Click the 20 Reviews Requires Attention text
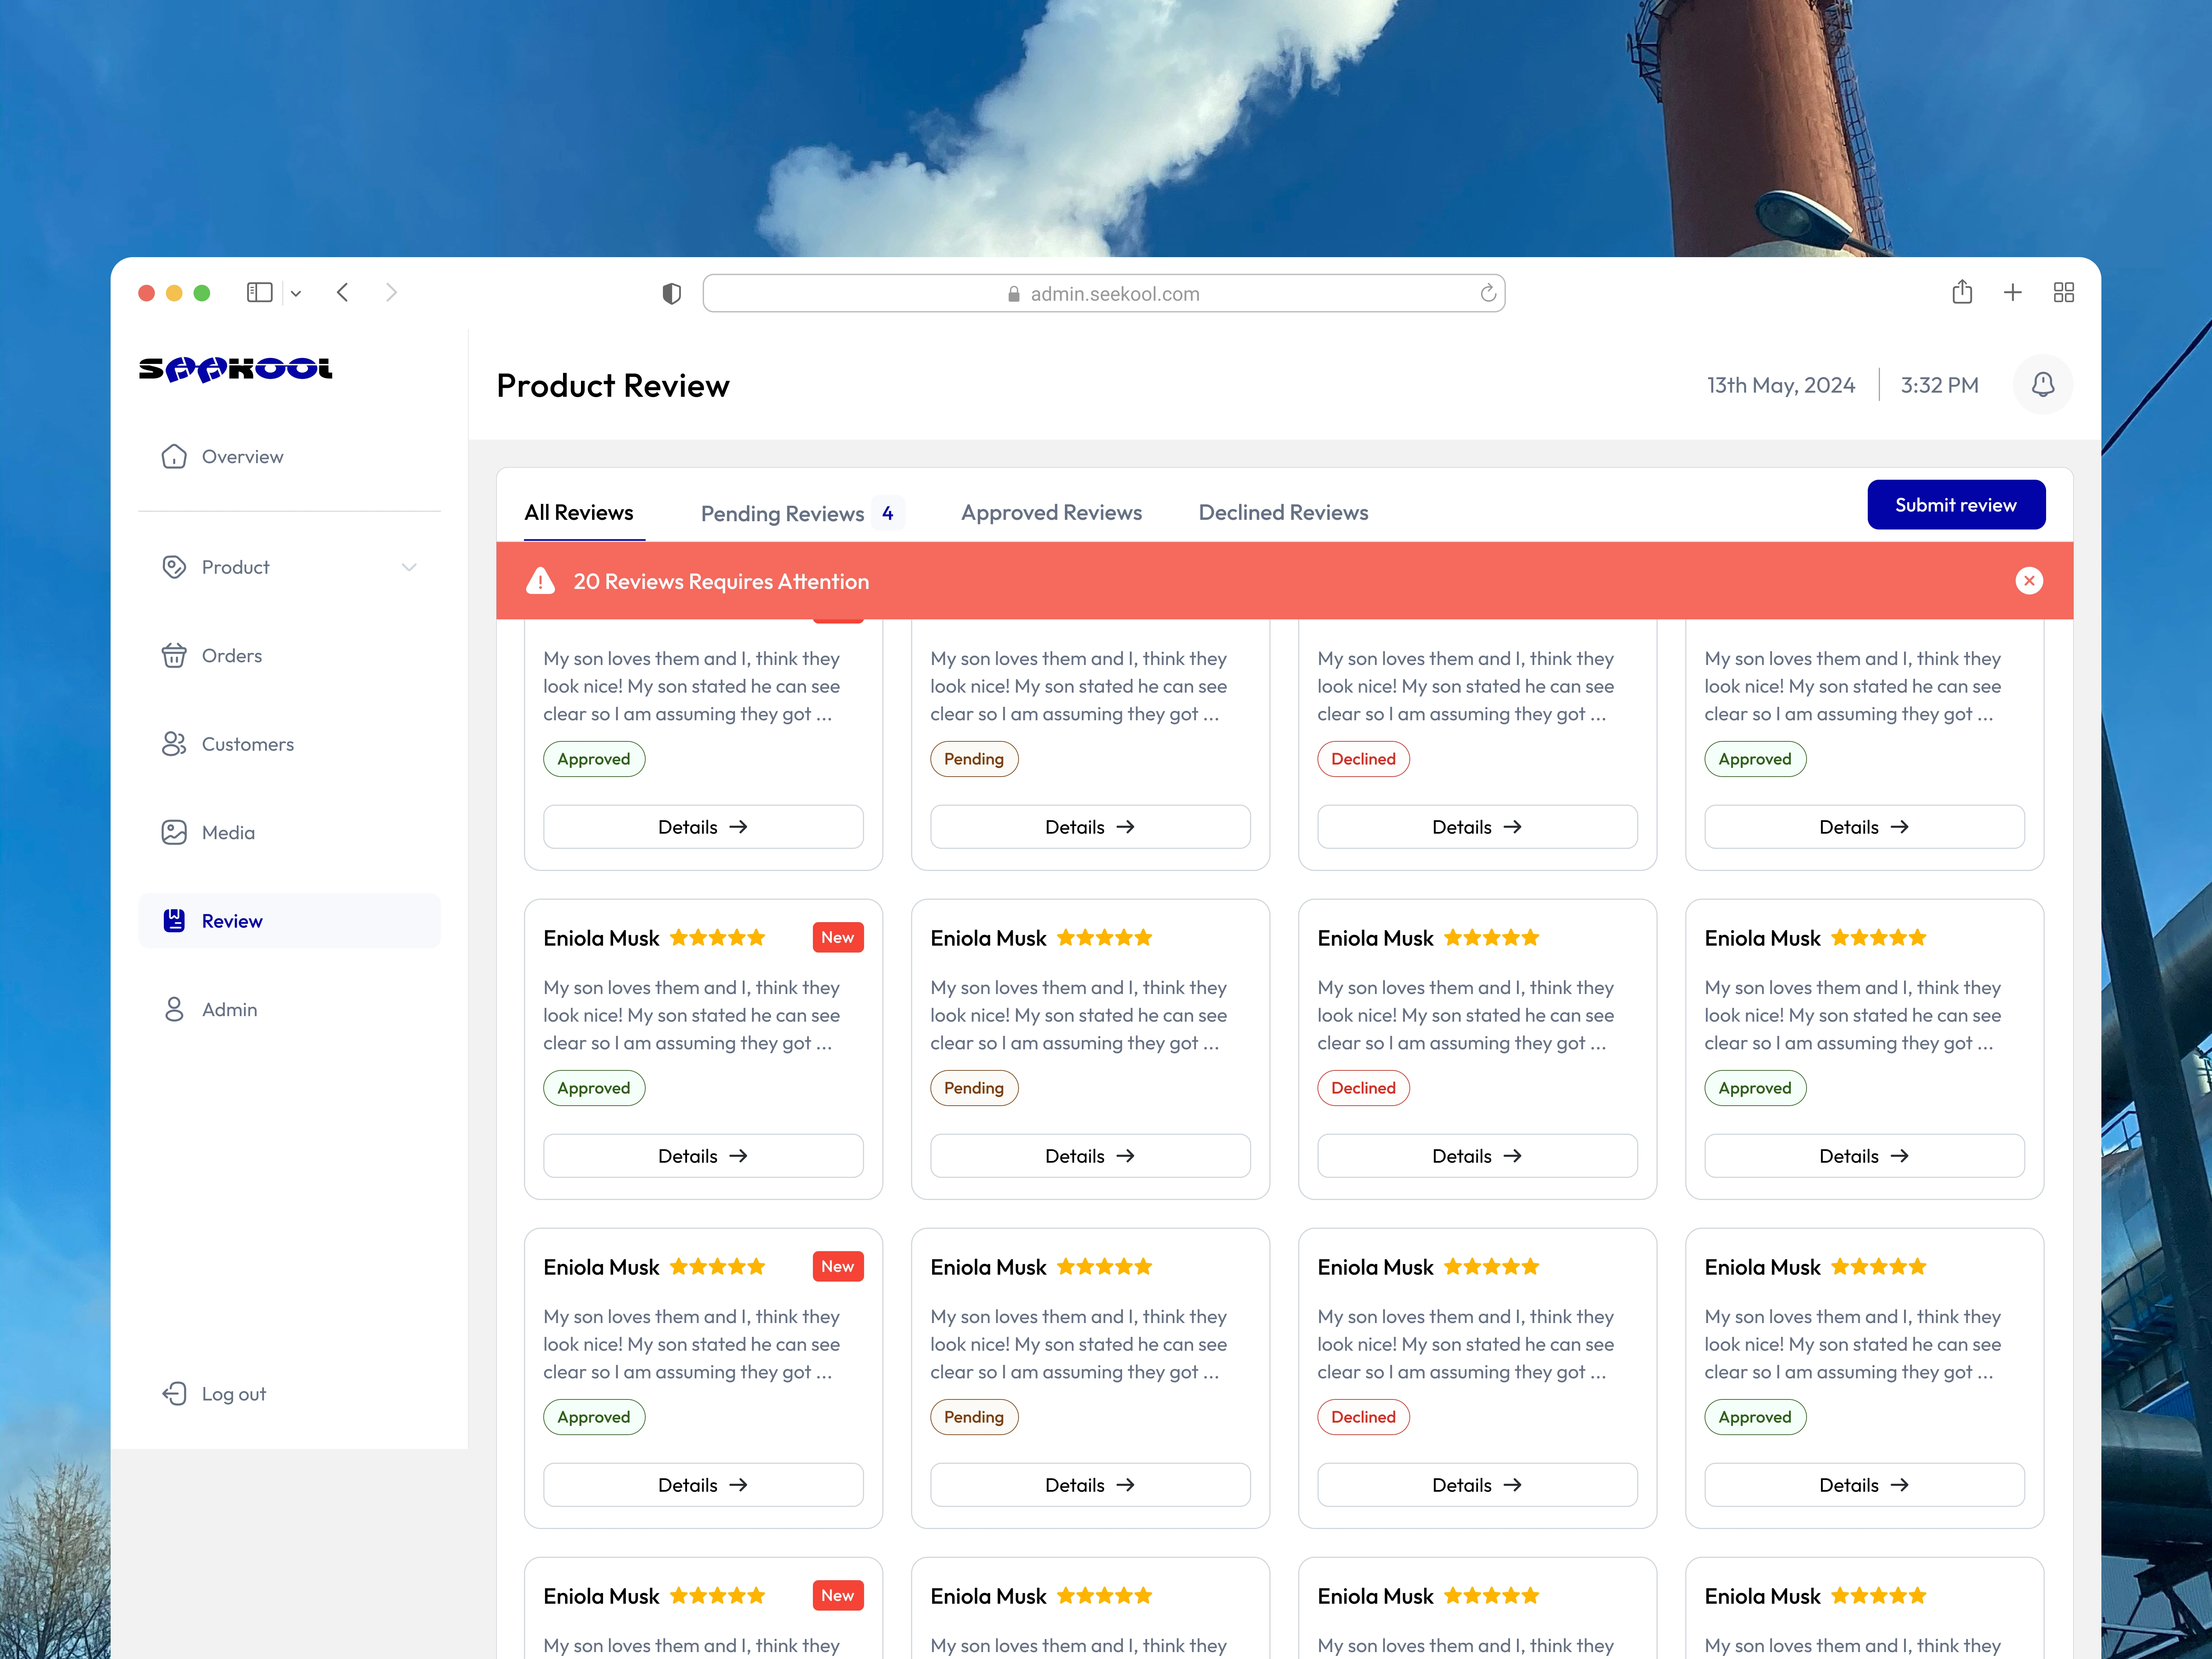The width and height of the screenshot is (2212, 1659). (x=721, y=581)
